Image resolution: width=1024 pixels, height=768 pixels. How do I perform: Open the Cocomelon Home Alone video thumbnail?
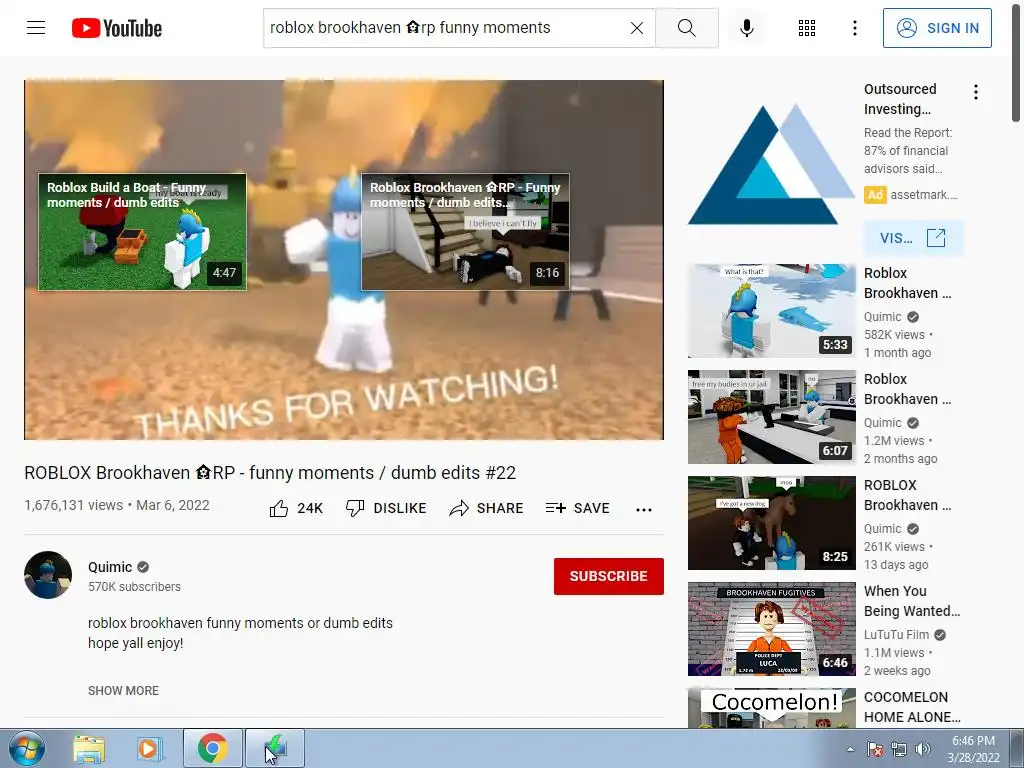point(771,708)
